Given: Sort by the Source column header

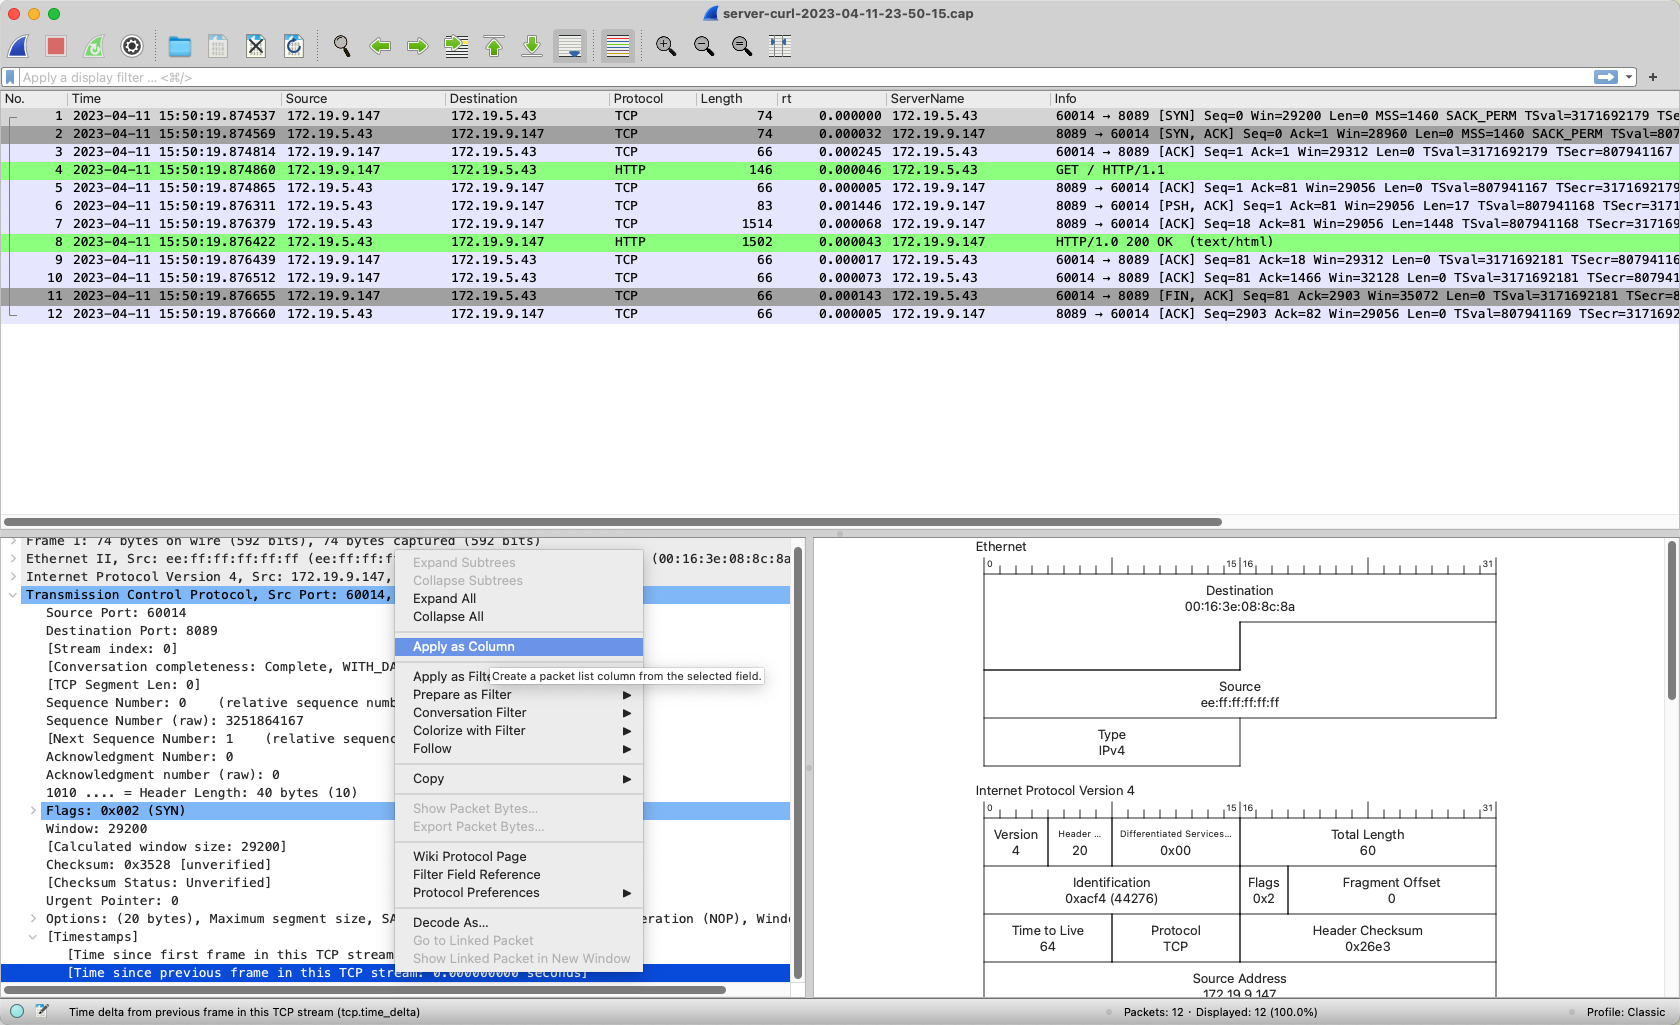Looking at the screenshot, I should point(363,98).
